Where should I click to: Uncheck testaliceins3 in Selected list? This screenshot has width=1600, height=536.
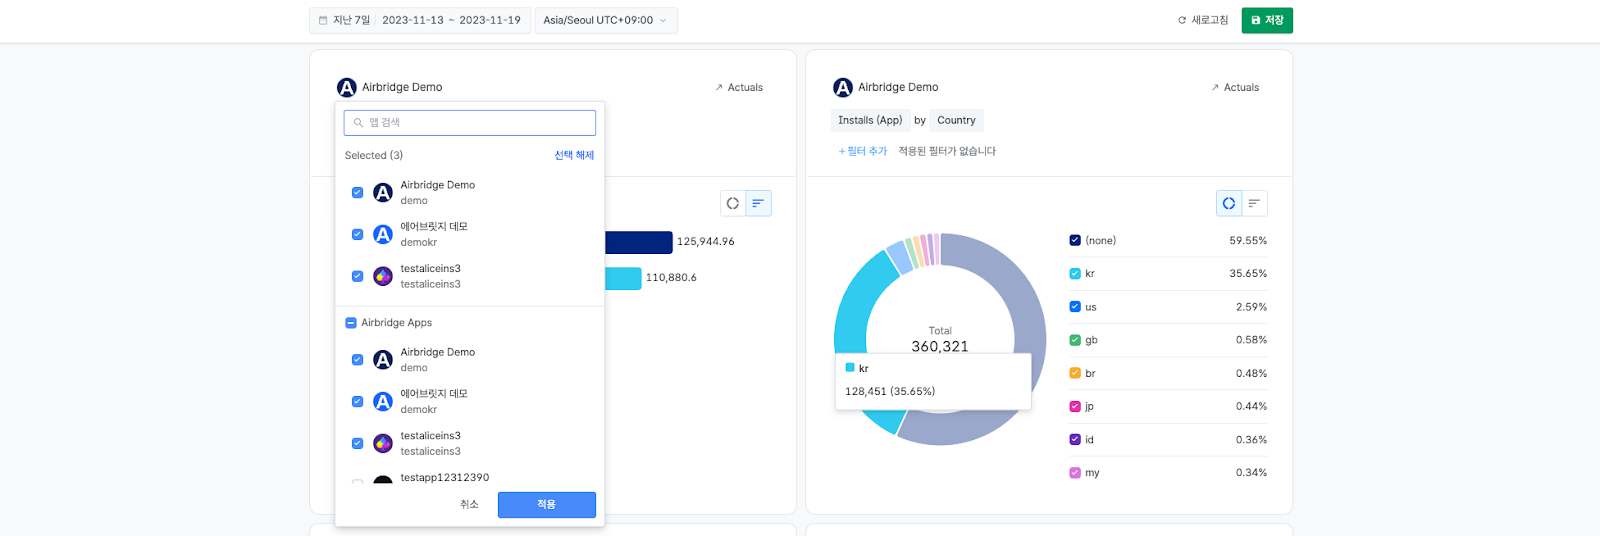tap(357, 277)
